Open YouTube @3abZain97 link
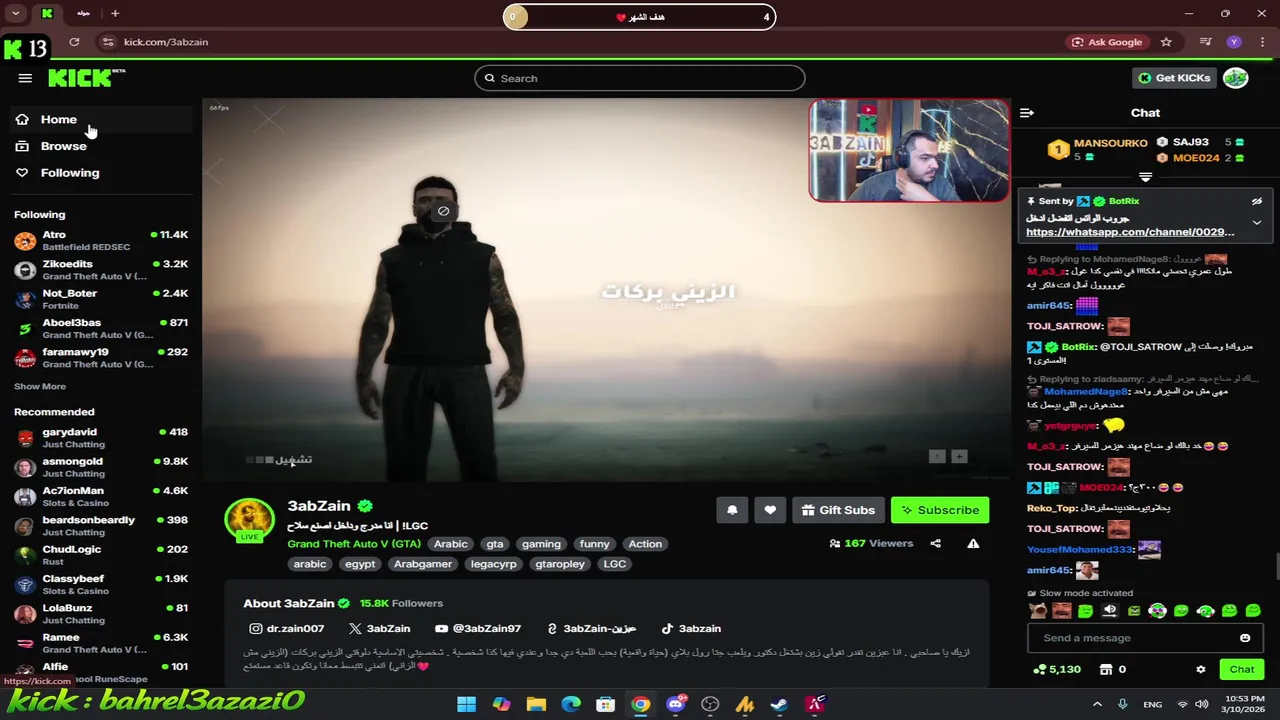 coord(478,628)
